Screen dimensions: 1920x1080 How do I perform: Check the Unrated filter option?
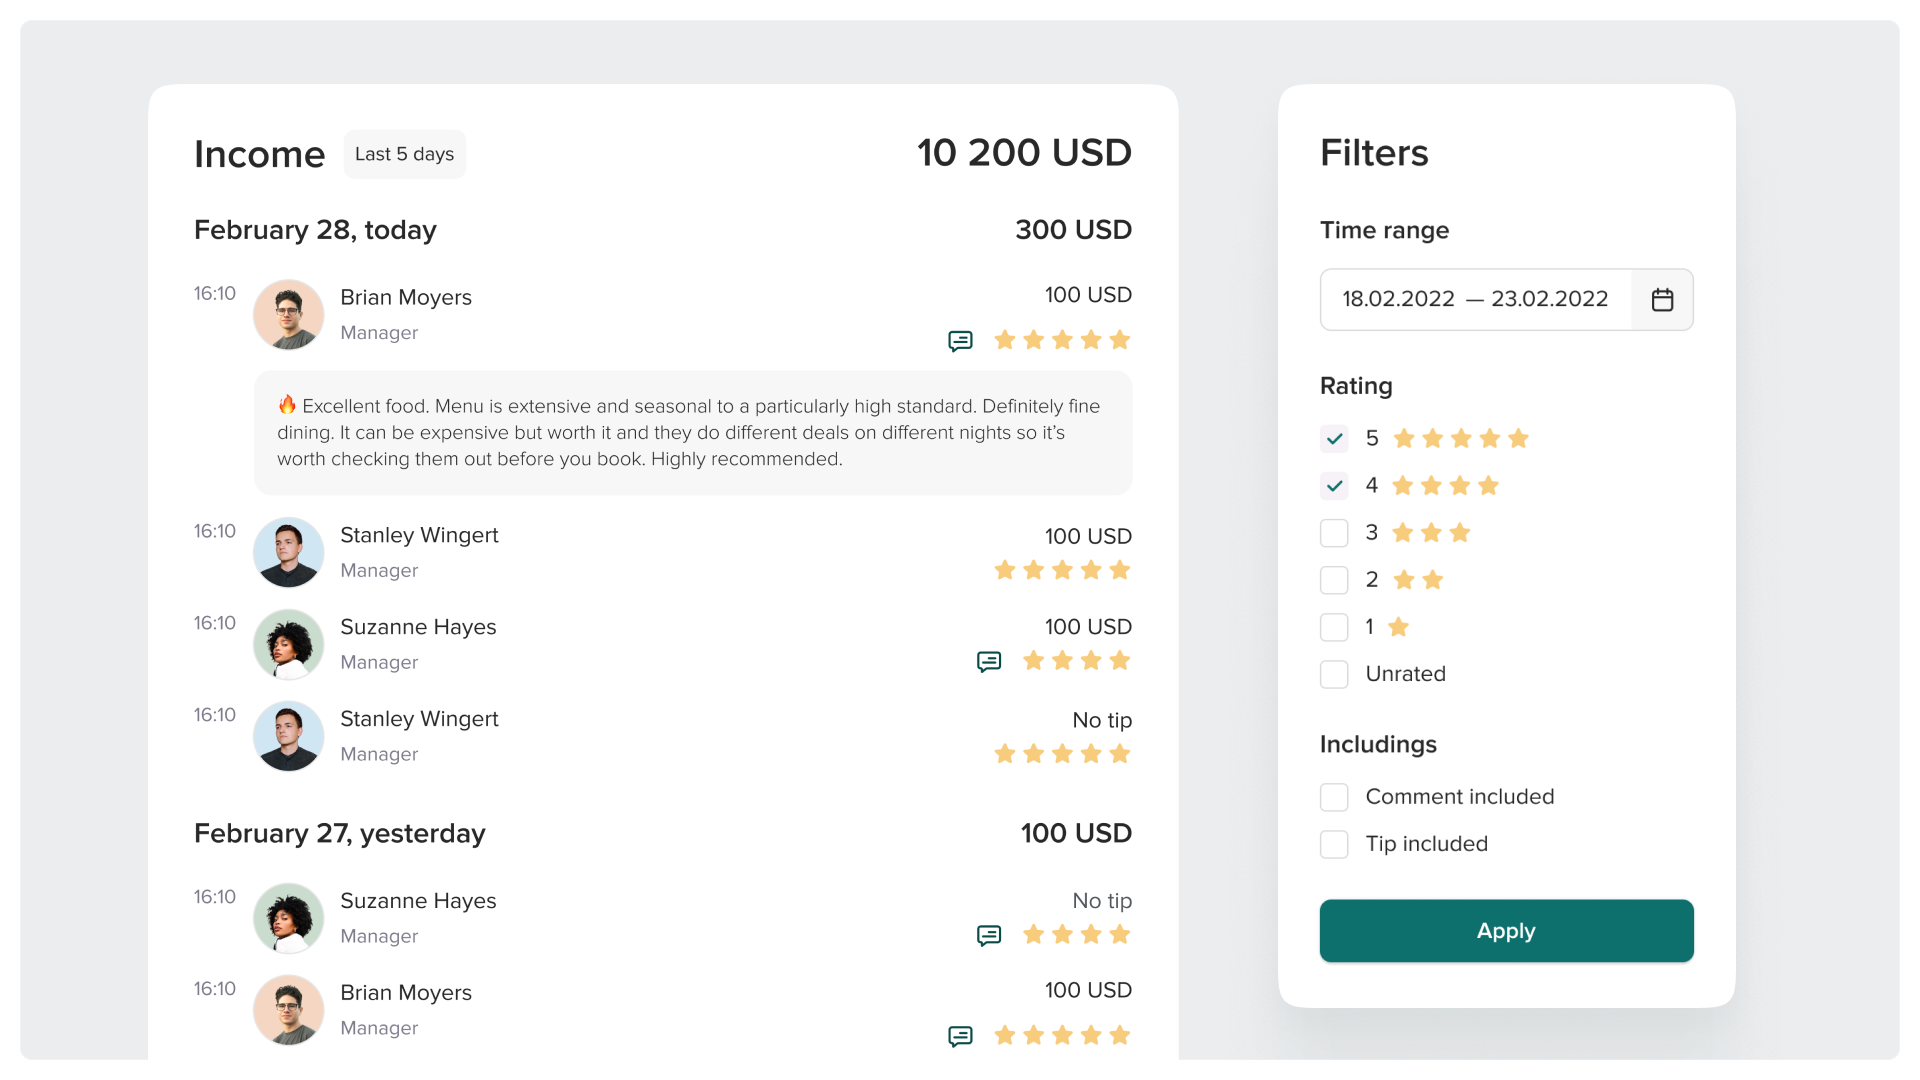click(1334, 674)
